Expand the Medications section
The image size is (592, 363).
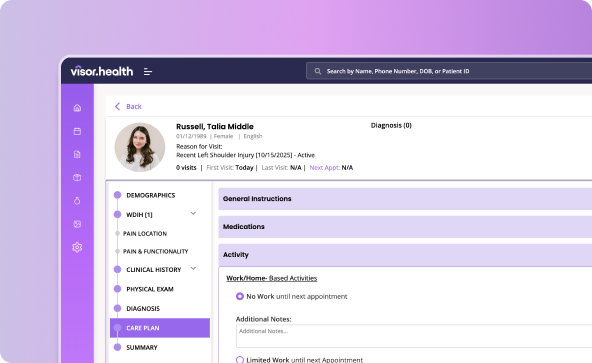(x=405, y=227)
